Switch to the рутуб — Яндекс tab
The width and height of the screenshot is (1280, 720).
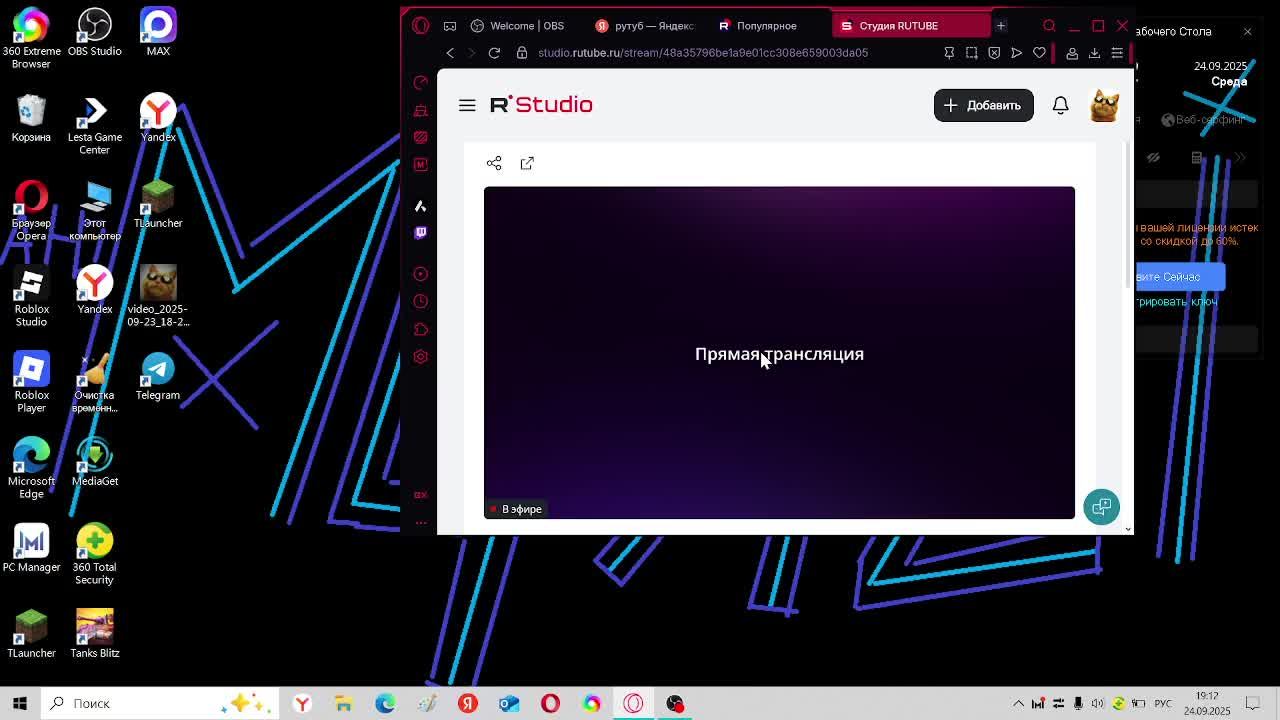pyautogui.click(x=645, y=26)
